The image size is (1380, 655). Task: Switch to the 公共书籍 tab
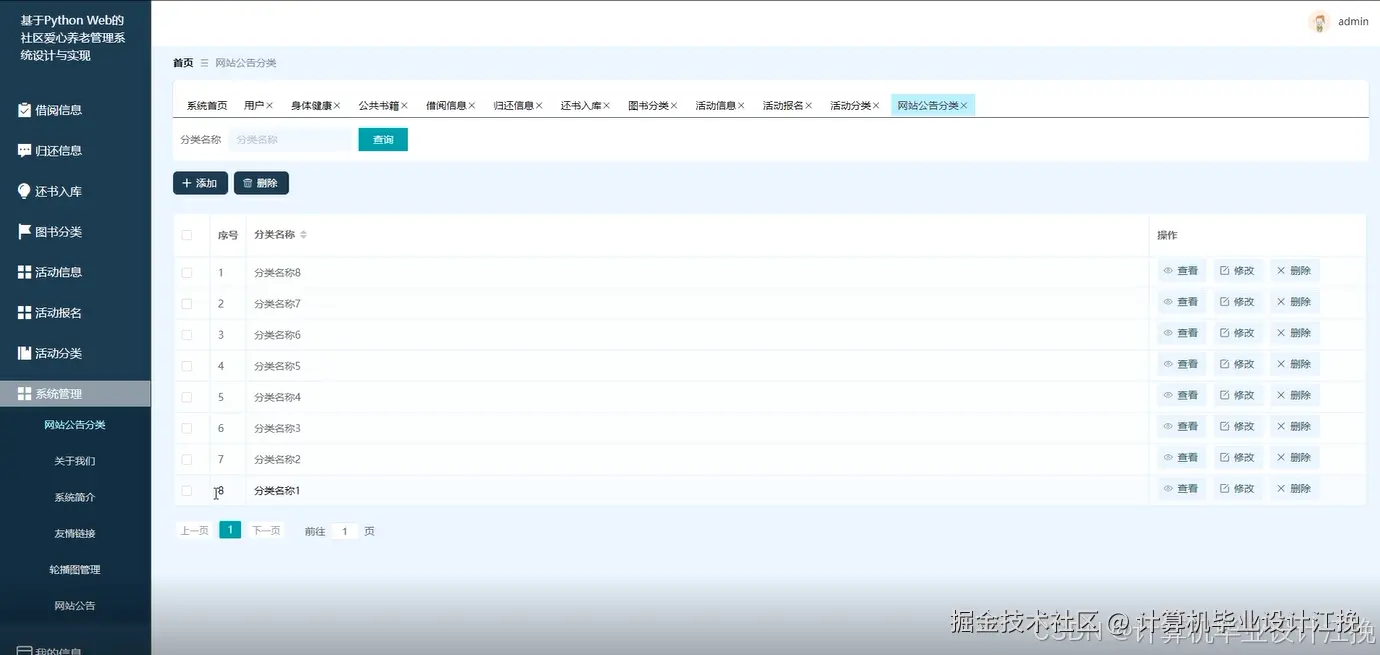click(379, 105)
